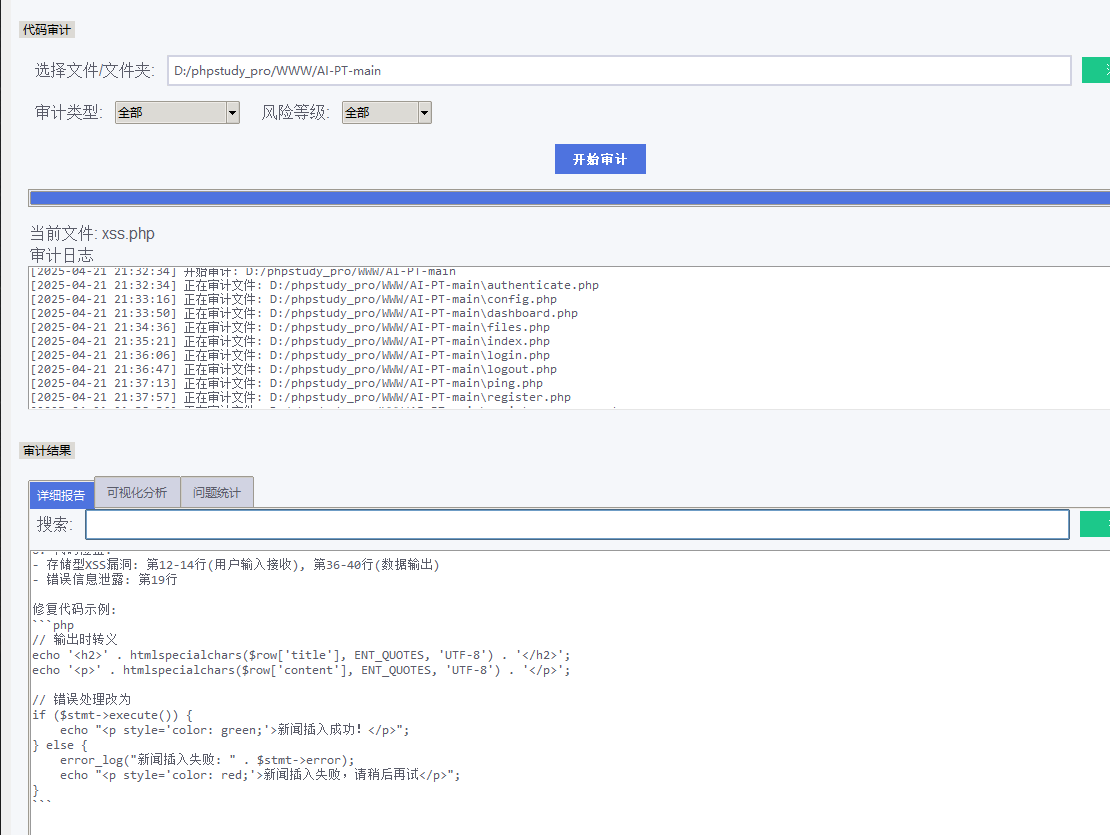This screenshot has width=1110, height=835.
Task: Click the error_log code line
Action: [207, 760]
